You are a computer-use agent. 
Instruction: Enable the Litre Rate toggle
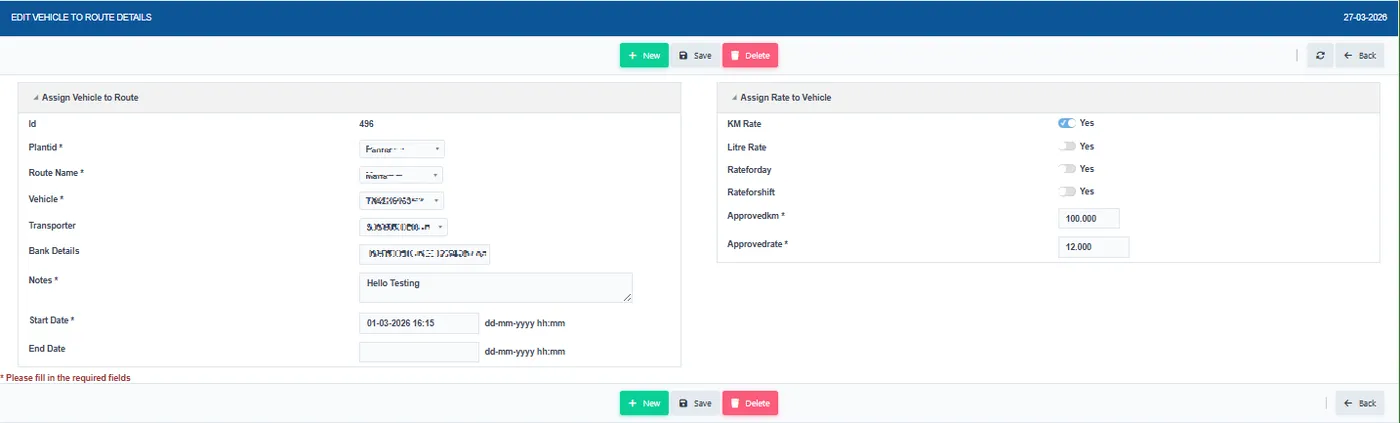[1067, 146]
